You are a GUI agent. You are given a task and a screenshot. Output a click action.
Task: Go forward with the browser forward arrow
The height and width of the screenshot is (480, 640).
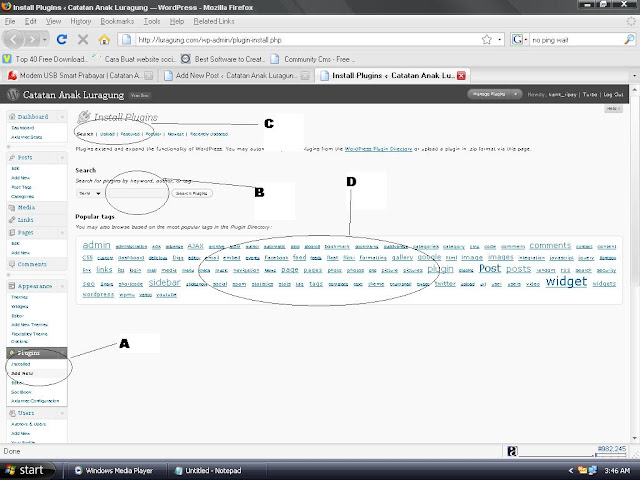(x=32, y=40)
